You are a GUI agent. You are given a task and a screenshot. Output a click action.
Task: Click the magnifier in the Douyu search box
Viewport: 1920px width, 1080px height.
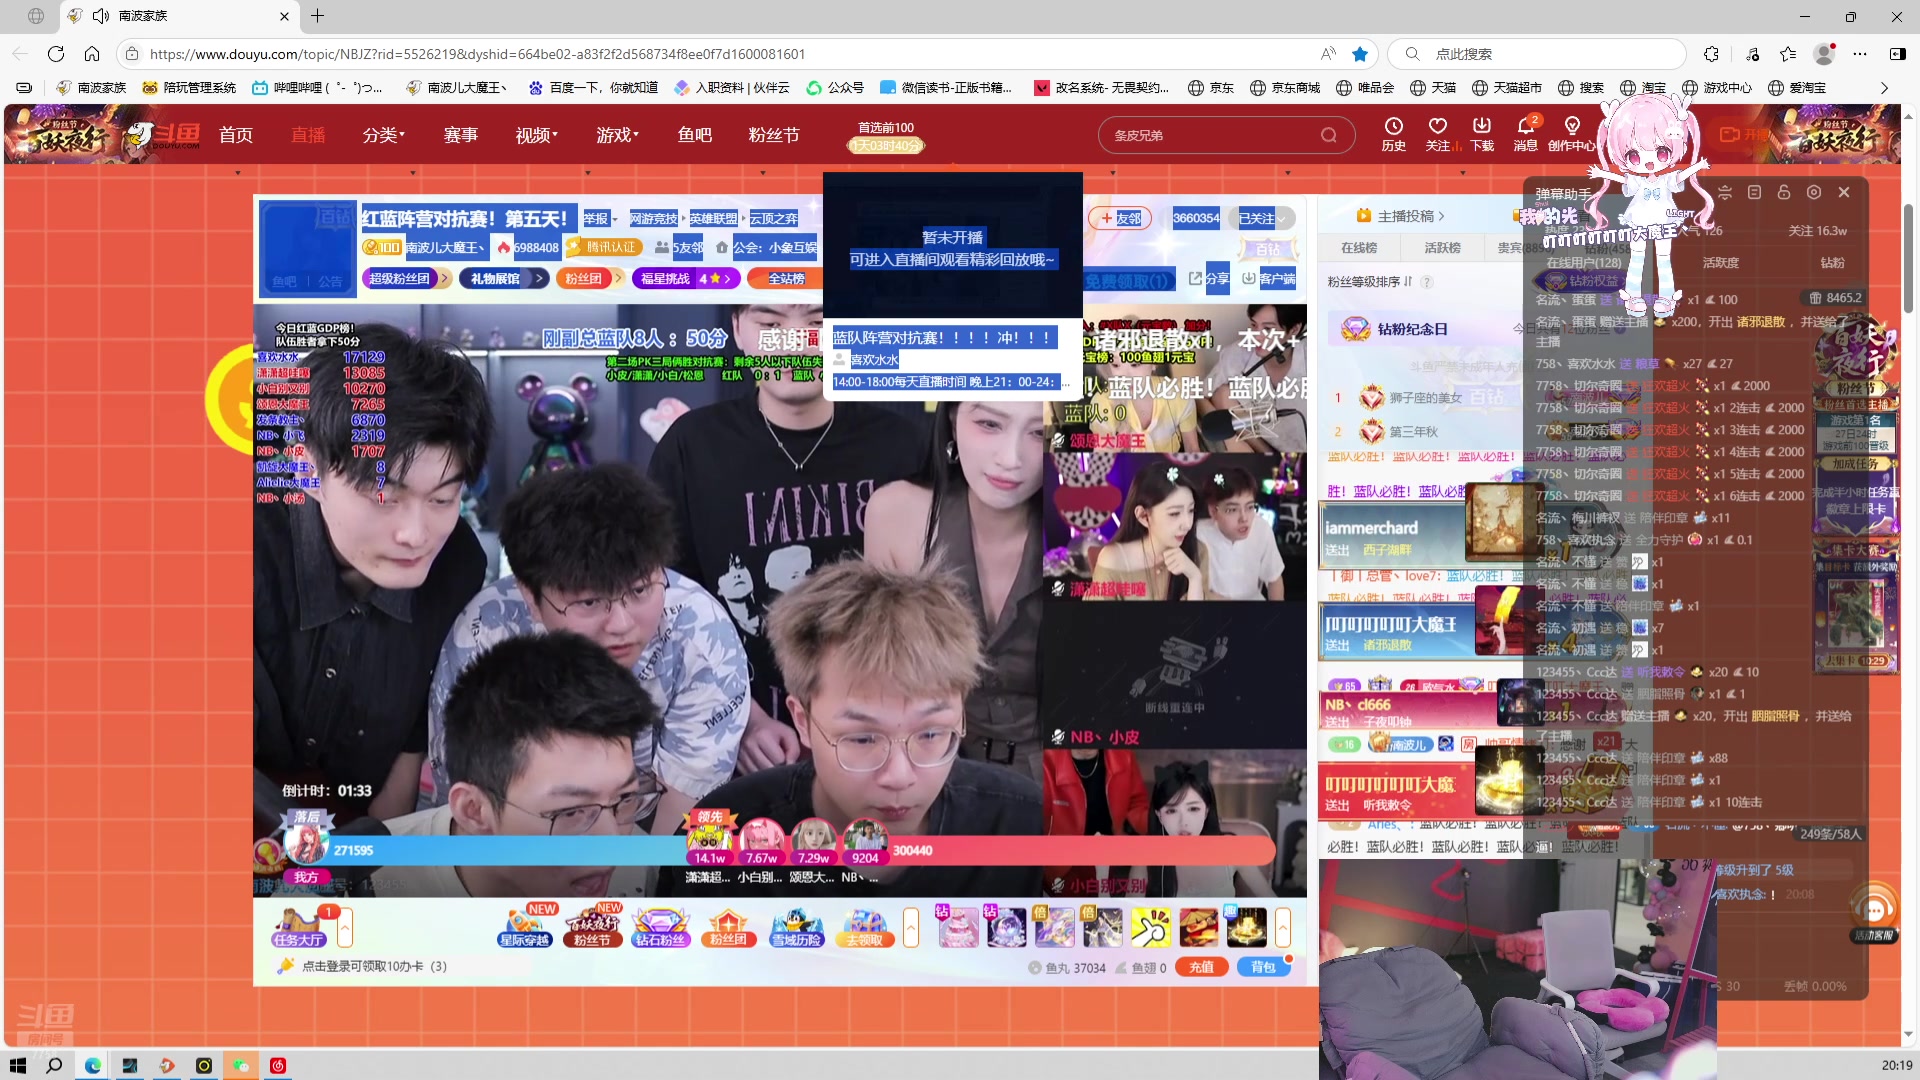click(1329, 135)
